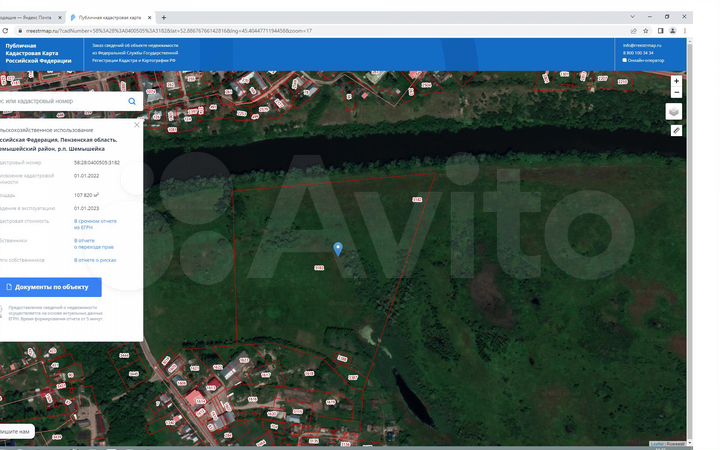This screenshot has height=450, width=720.
Task: Open the browser share page icon
Action: 634,31
